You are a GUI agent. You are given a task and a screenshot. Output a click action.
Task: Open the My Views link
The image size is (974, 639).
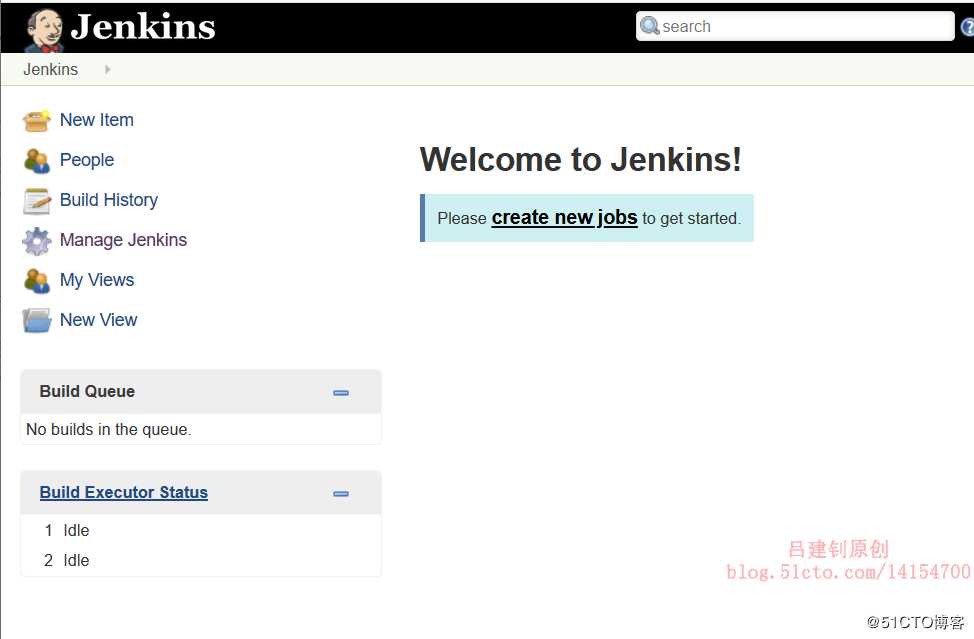(x=97, y=280)
